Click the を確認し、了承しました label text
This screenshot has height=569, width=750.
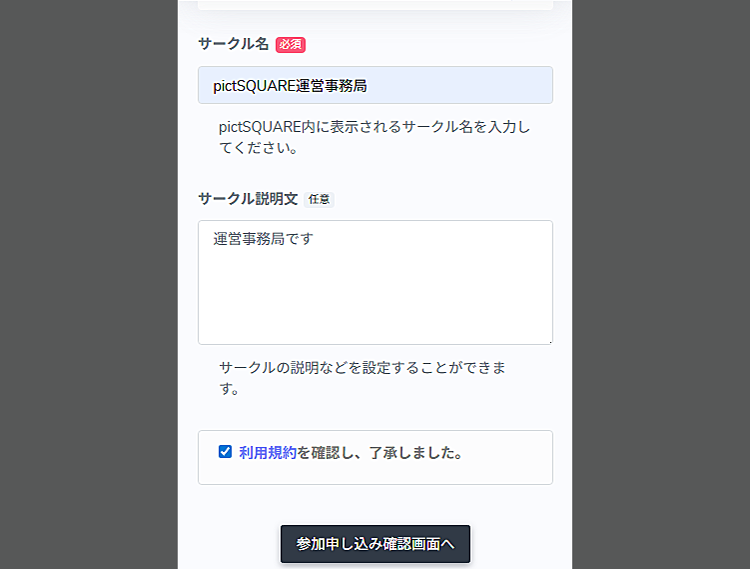[379, 452]
